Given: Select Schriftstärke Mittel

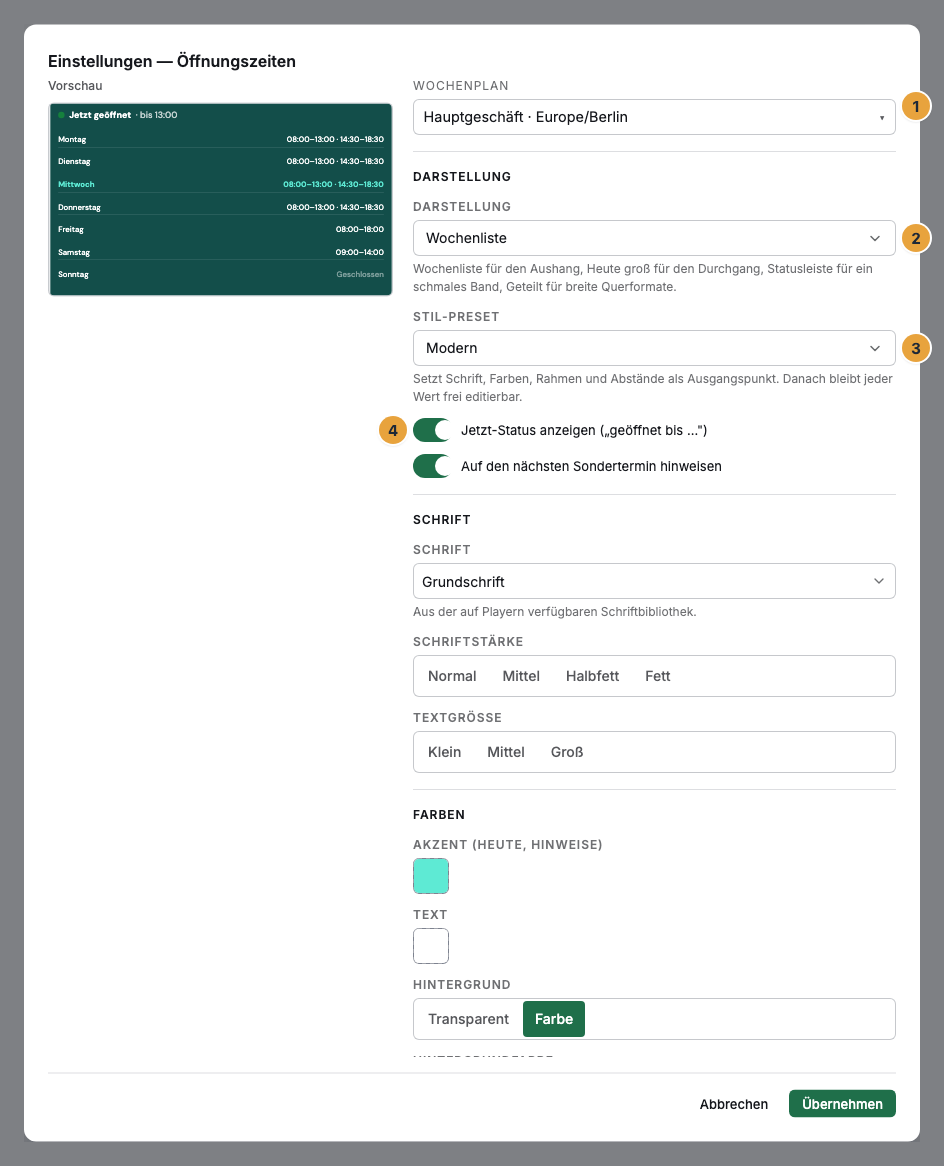Looking at the screenshot, I should [521, 676].
